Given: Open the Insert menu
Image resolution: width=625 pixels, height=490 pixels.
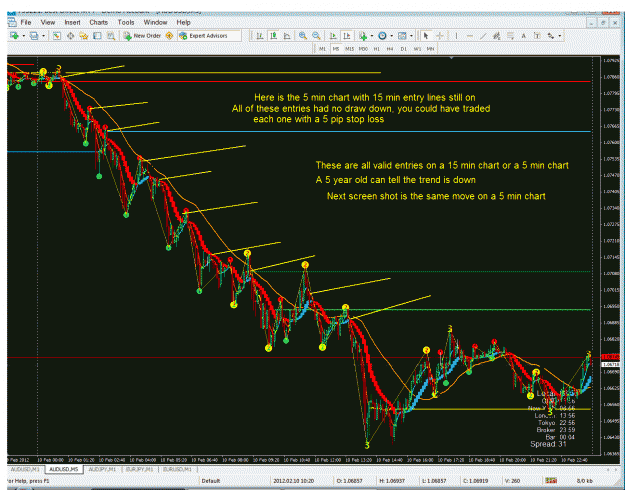Looking at the screenshot, I should (72, 22).
